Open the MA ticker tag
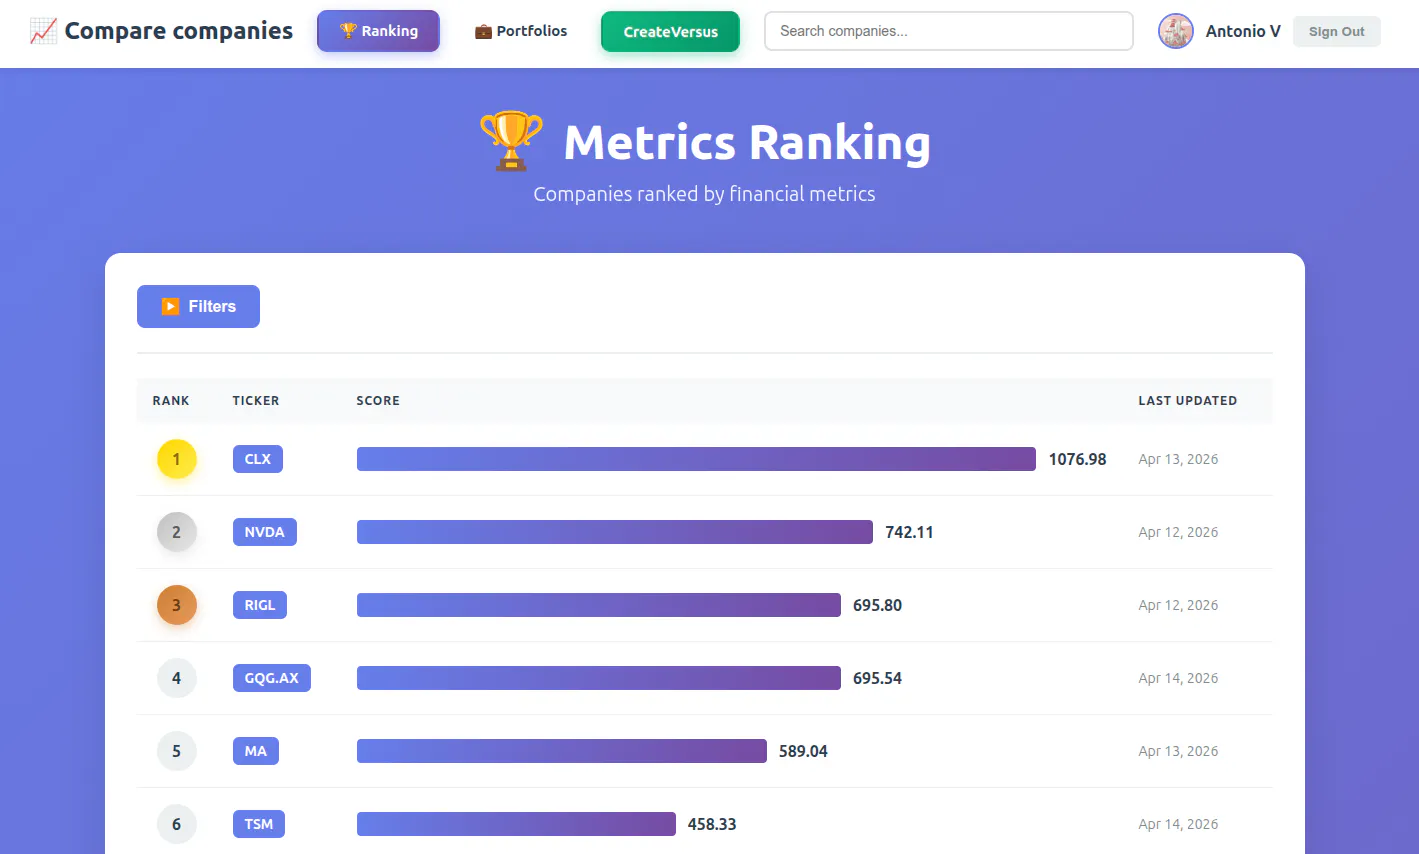The height and width of the screenshot is (854, 1419). pos(256,751)
